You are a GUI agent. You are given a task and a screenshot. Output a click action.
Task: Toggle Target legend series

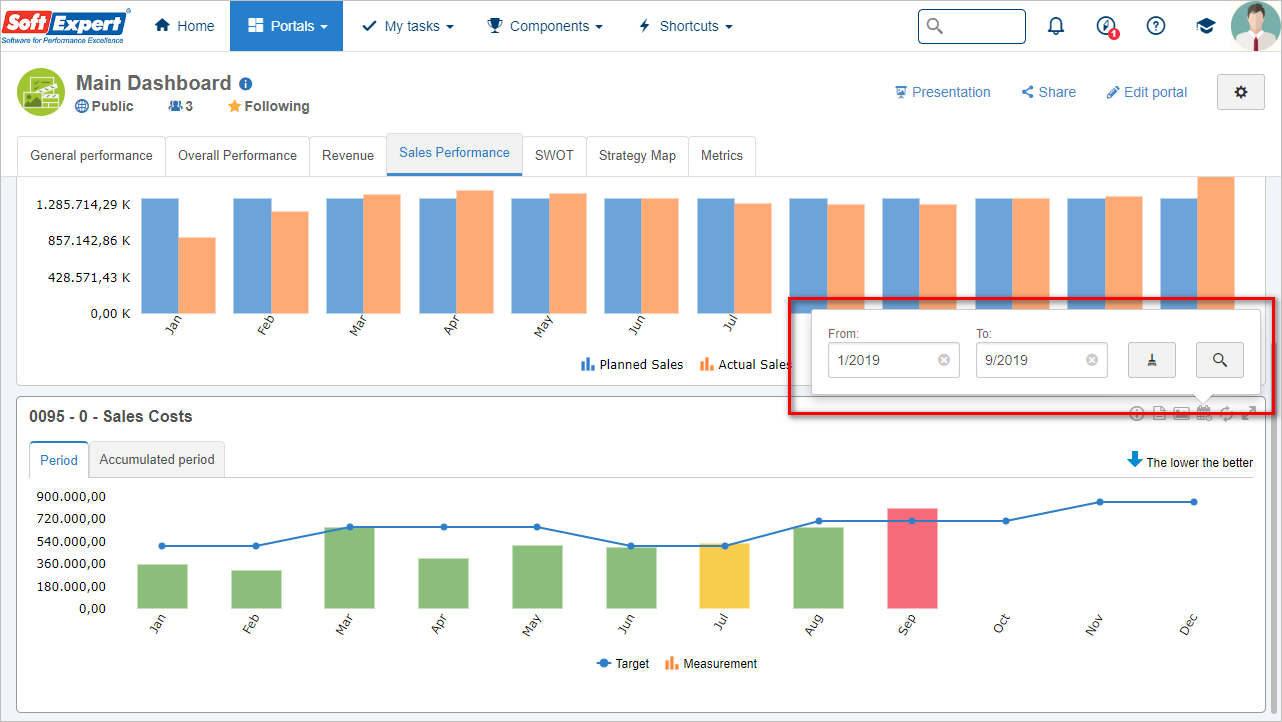pos(623,663)
